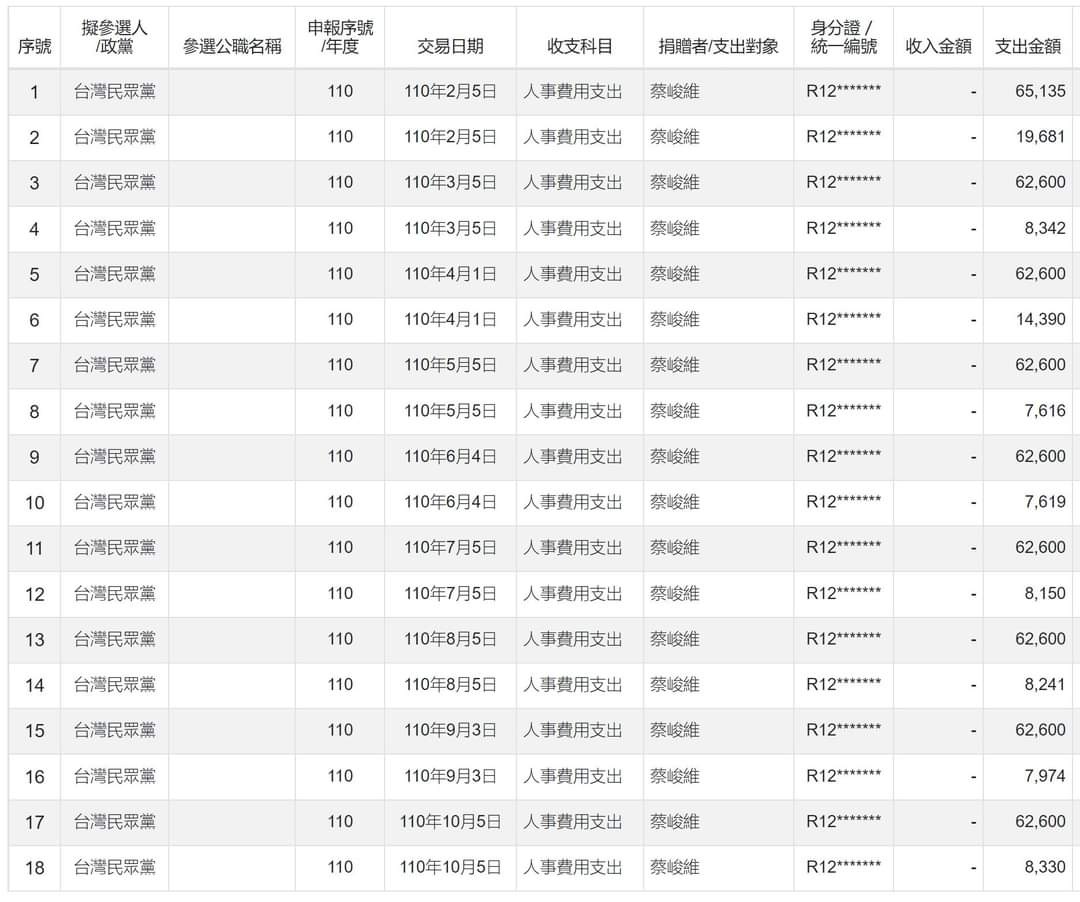Click the 收入金額 column header

point(938,46)
